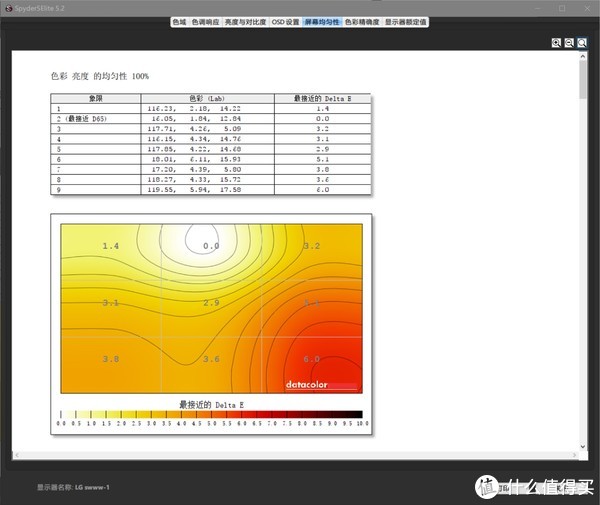600x505 pixels.
Task: Click the zoom out magnifier icon
Action: (x=569, y=43)
